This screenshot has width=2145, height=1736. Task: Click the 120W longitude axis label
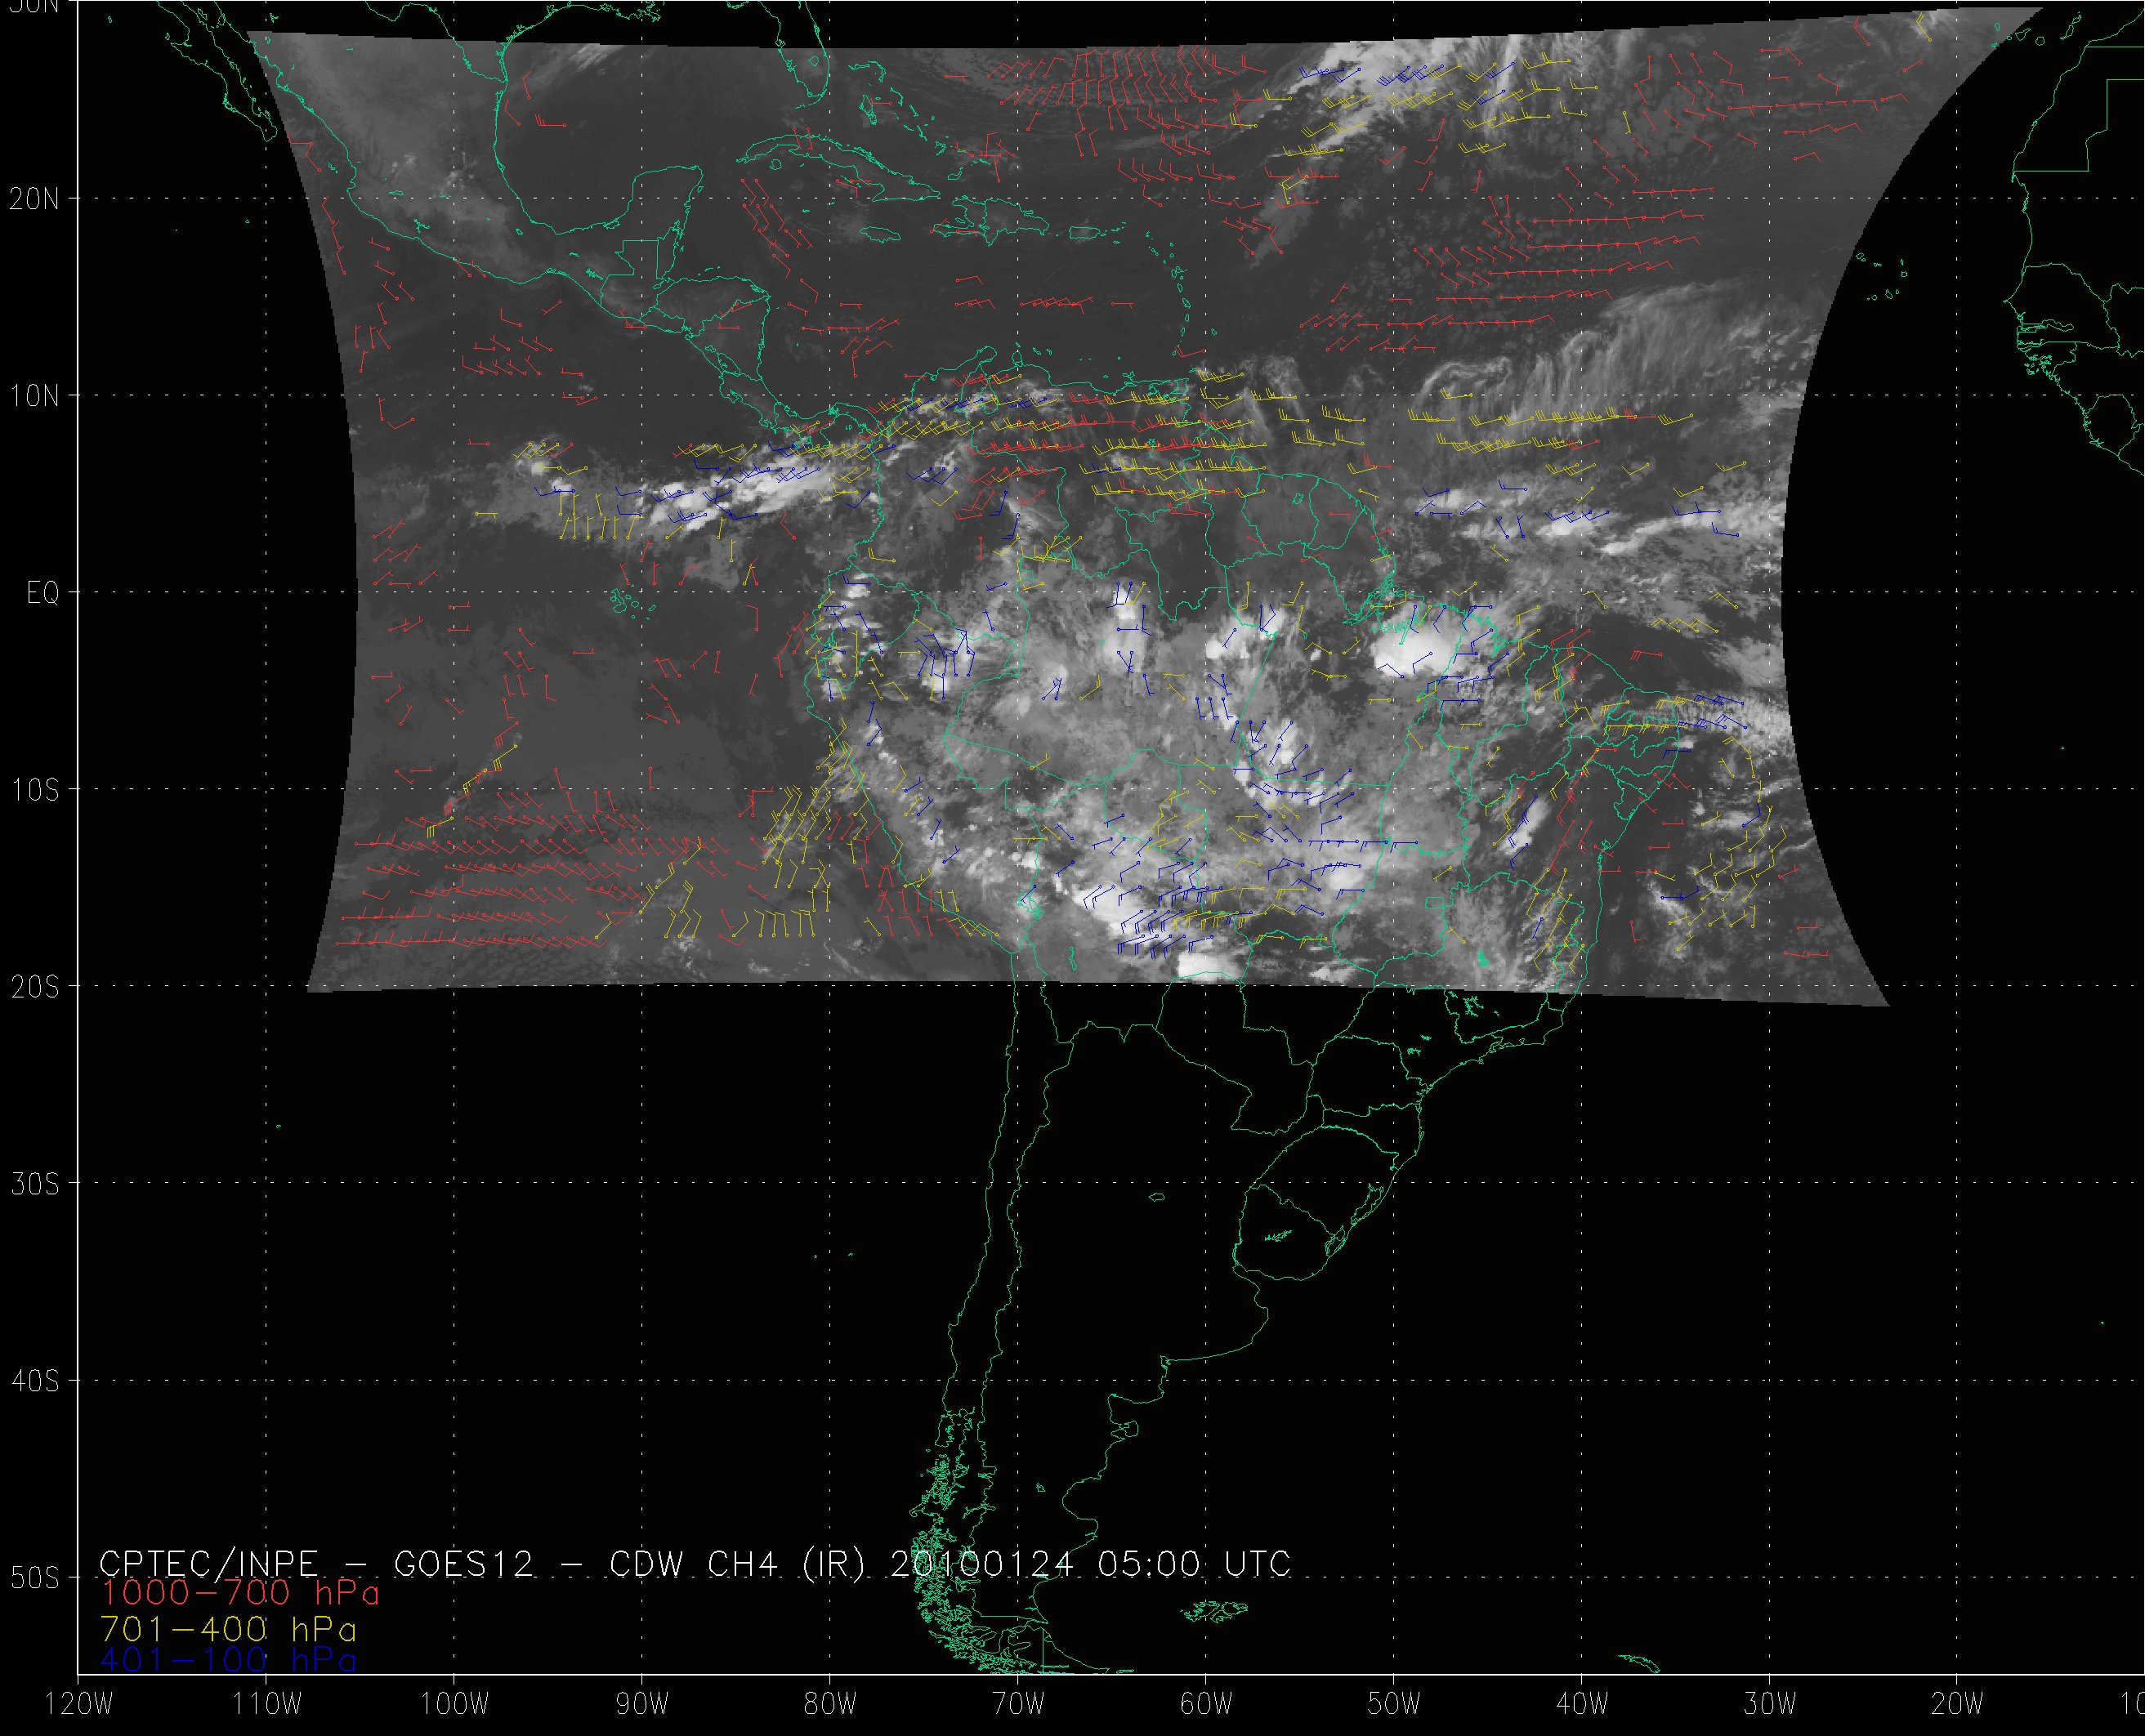pos(79,1705)
